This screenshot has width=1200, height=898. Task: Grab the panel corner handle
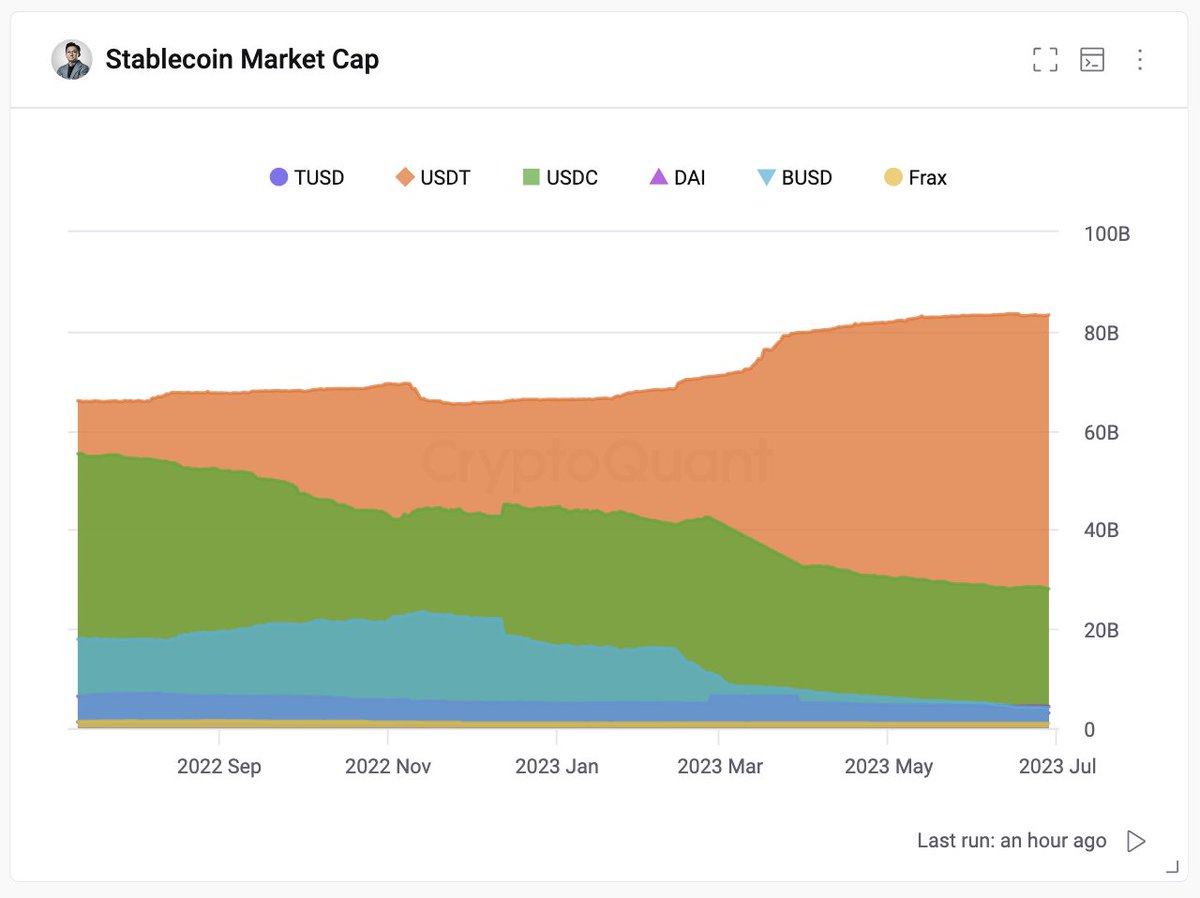pyautogui.click(x=1172, y=868)
